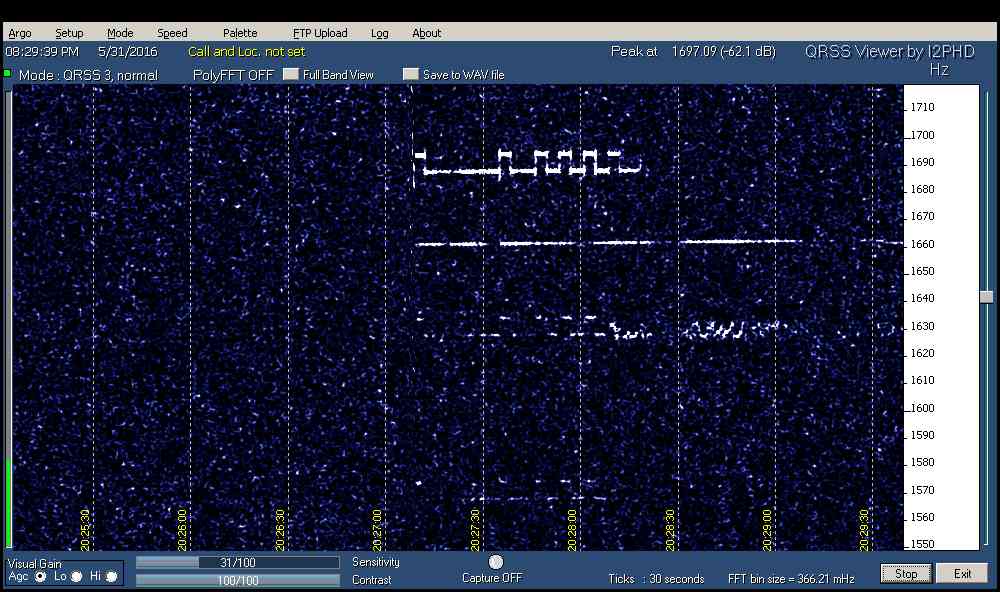The height and width of the screenshot is (592, 1000).
Task: Click the 1550 Hz scale label
Action: 922,544
